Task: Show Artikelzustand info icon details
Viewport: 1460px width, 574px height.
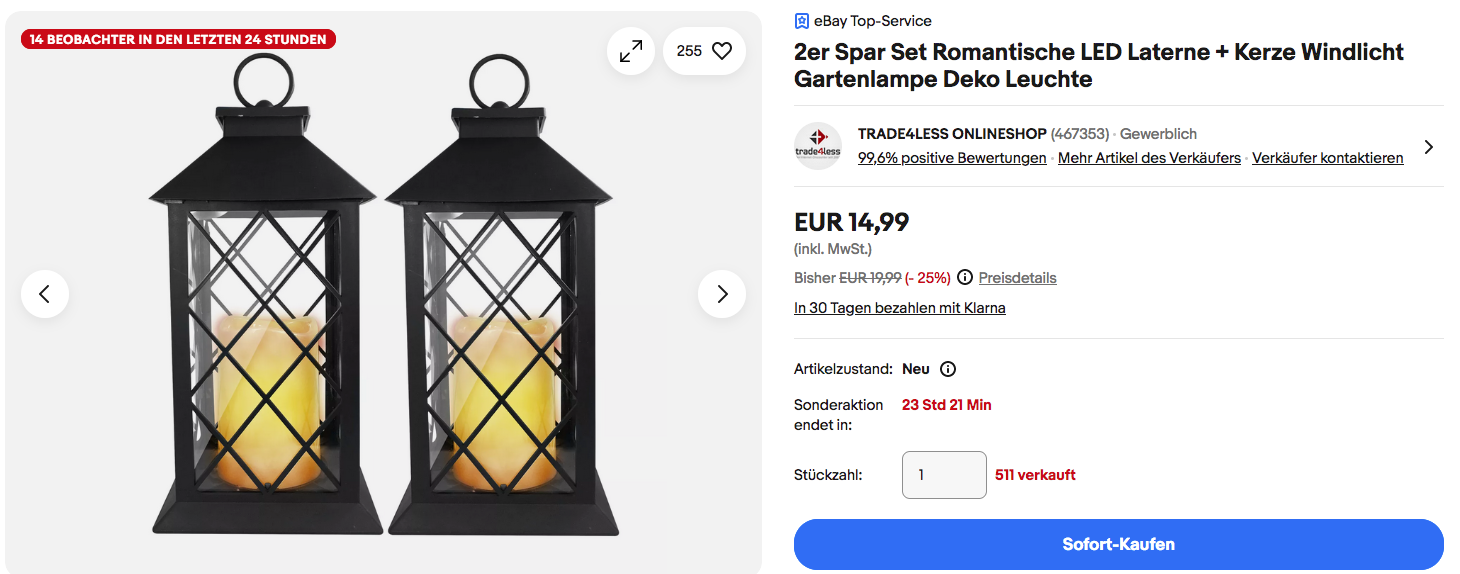Action: [x=948, y=369]
